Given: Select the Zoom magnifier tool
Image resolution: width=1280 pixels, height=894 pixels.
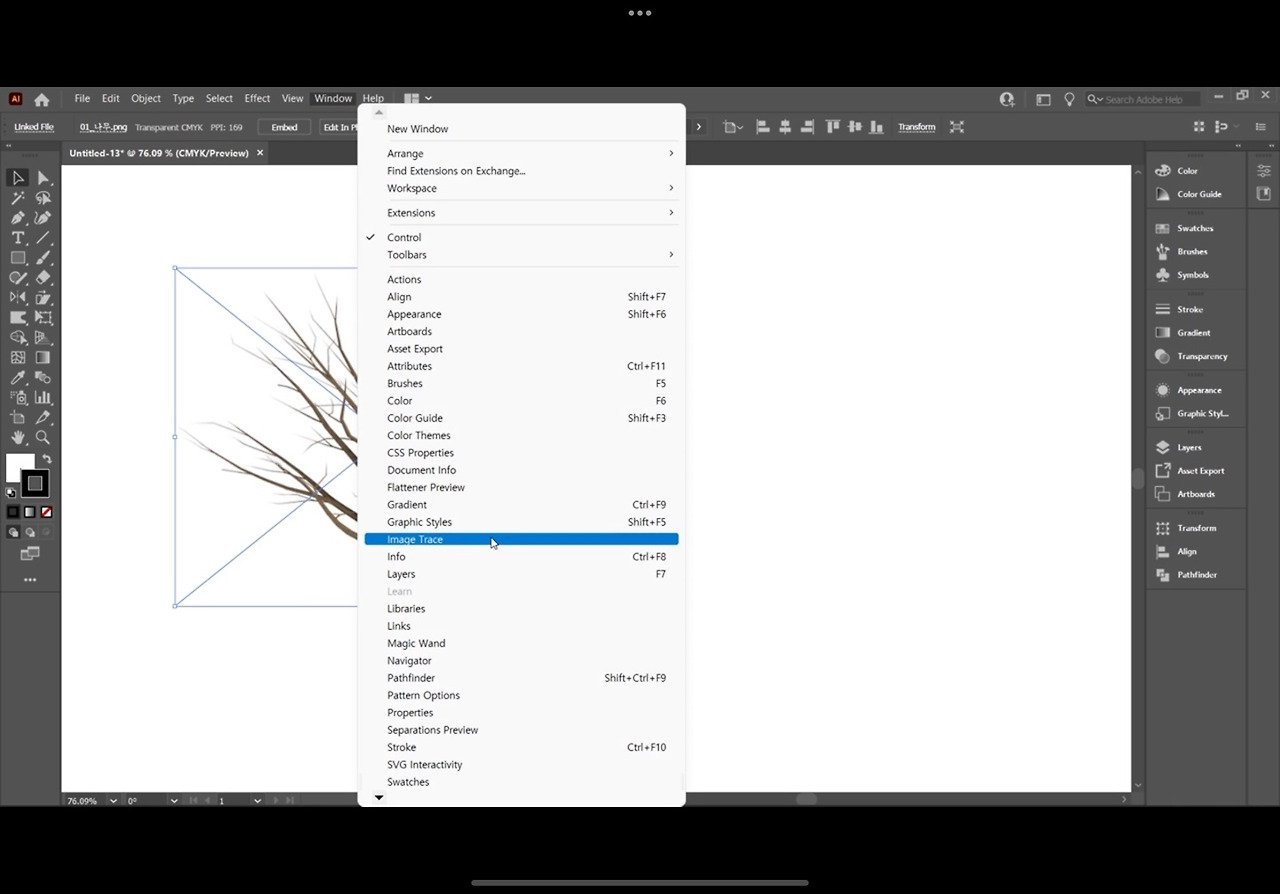Looking at the screenshot, I should tap(43, 438).
